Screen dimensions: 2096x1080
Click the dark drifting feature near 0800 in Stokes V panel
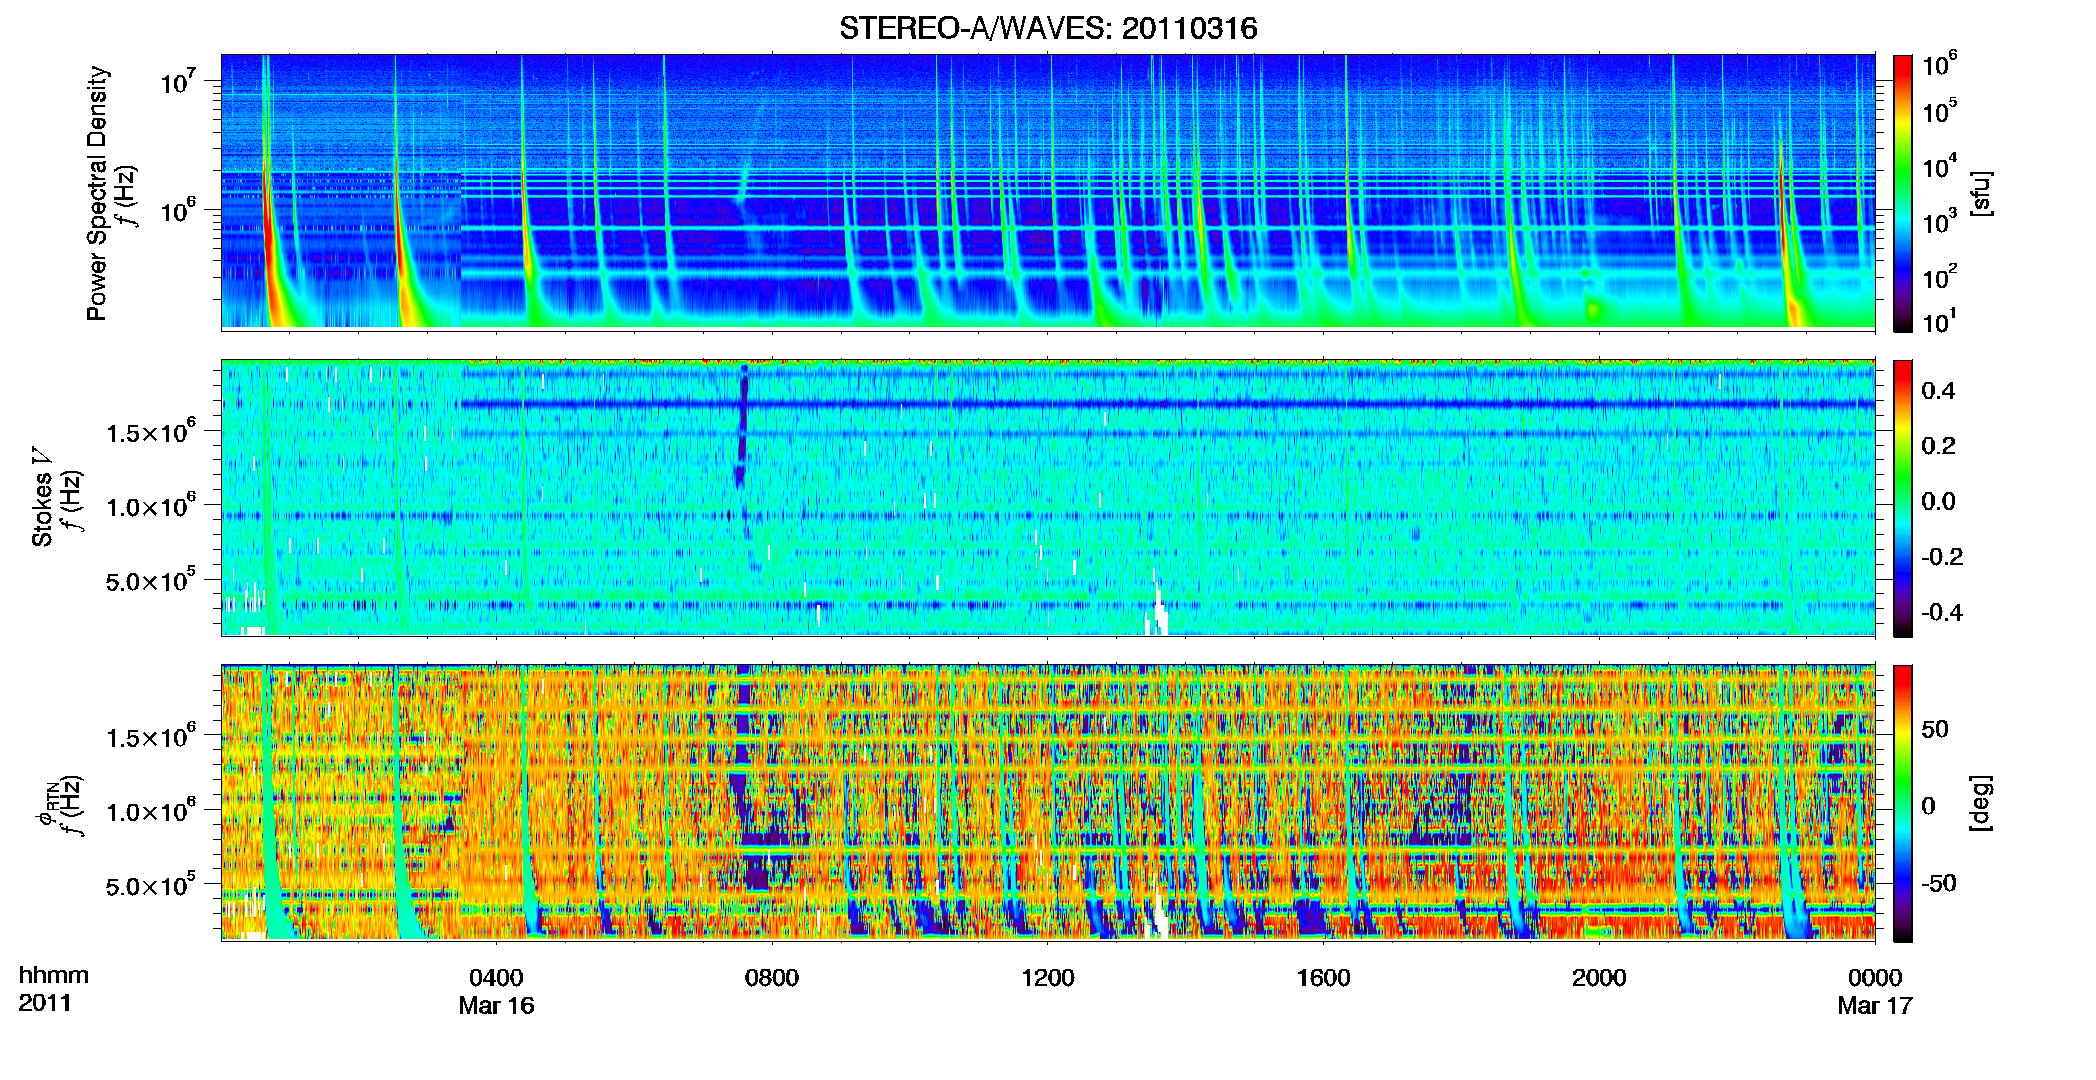point(742,428)
